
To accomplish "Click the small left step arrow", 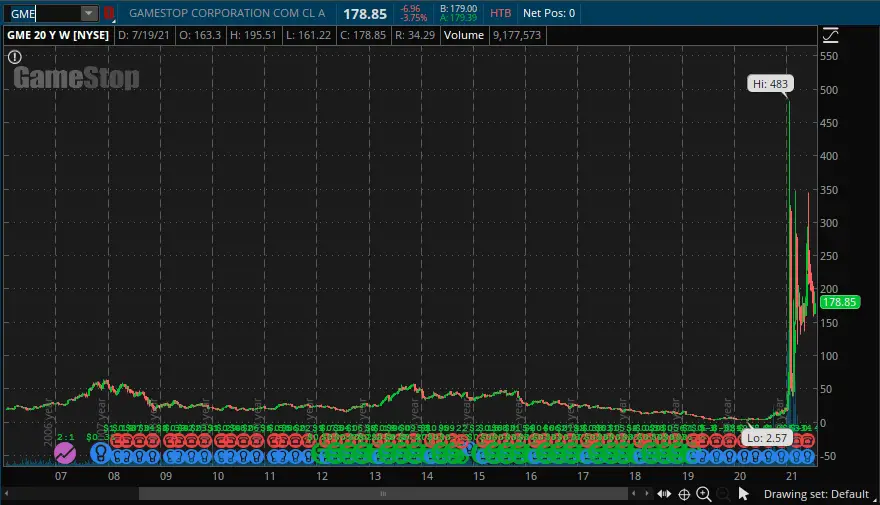I will point(634,494).
